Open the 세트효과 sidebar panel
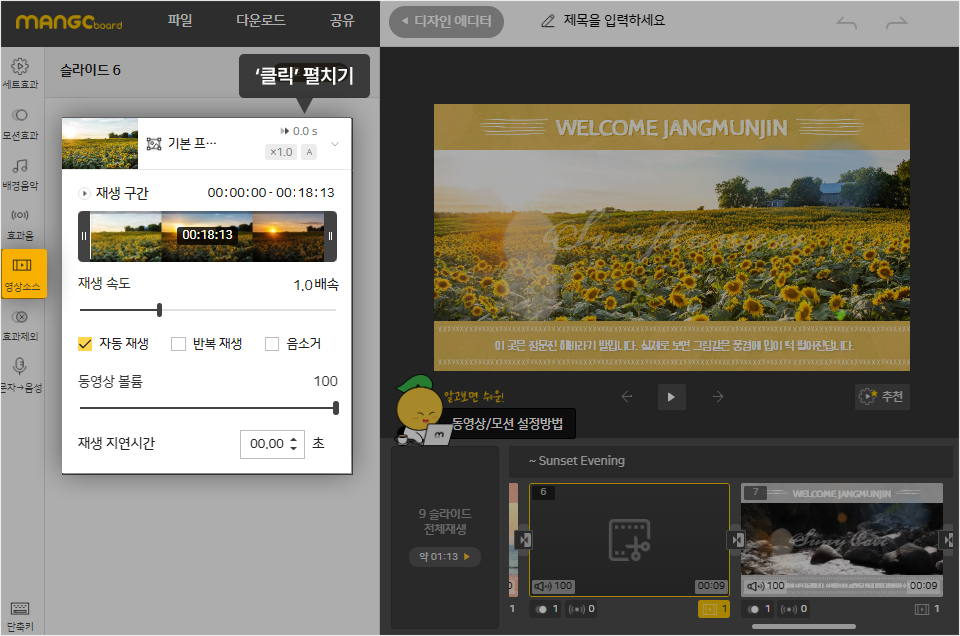 point(20,74)
